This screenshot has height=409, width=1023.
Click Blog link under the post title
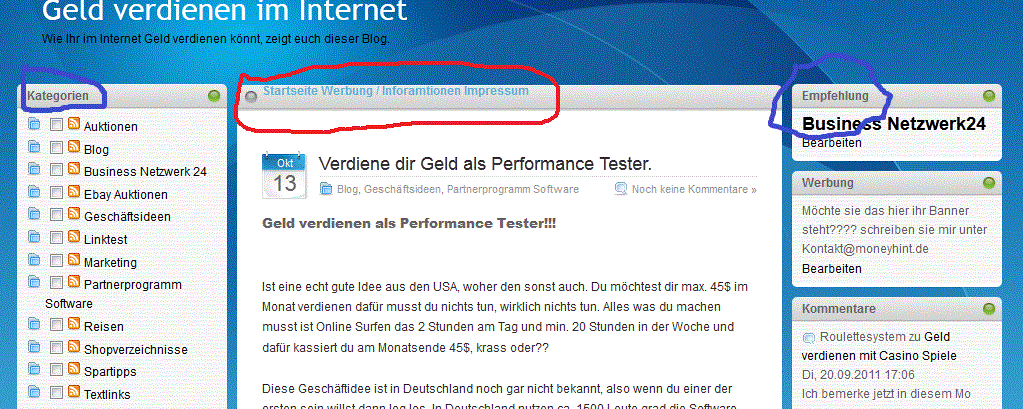point(347,189)
